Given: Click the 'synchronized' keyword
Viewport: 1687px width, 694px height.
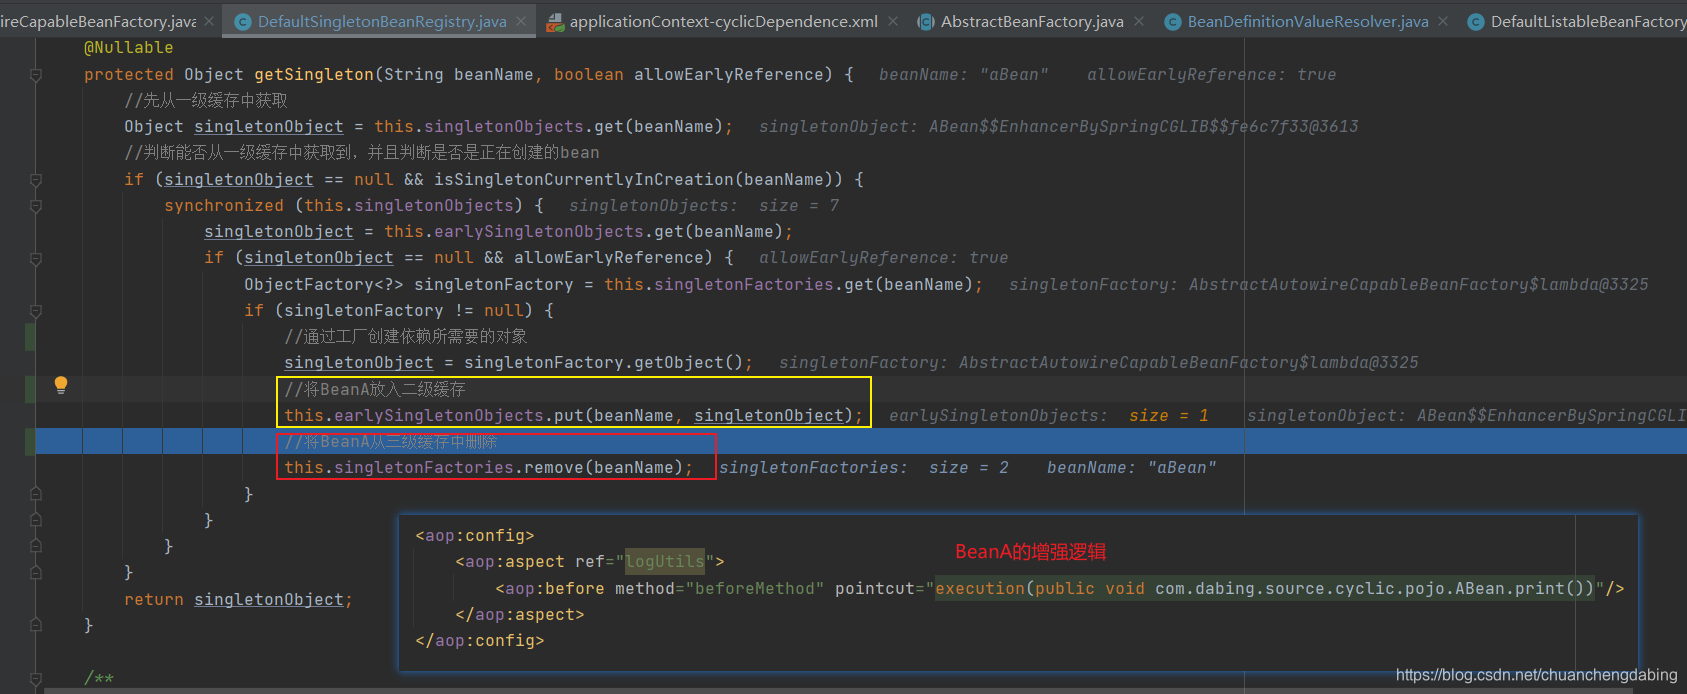Looking at the screenshot, I should pos(224,206).
